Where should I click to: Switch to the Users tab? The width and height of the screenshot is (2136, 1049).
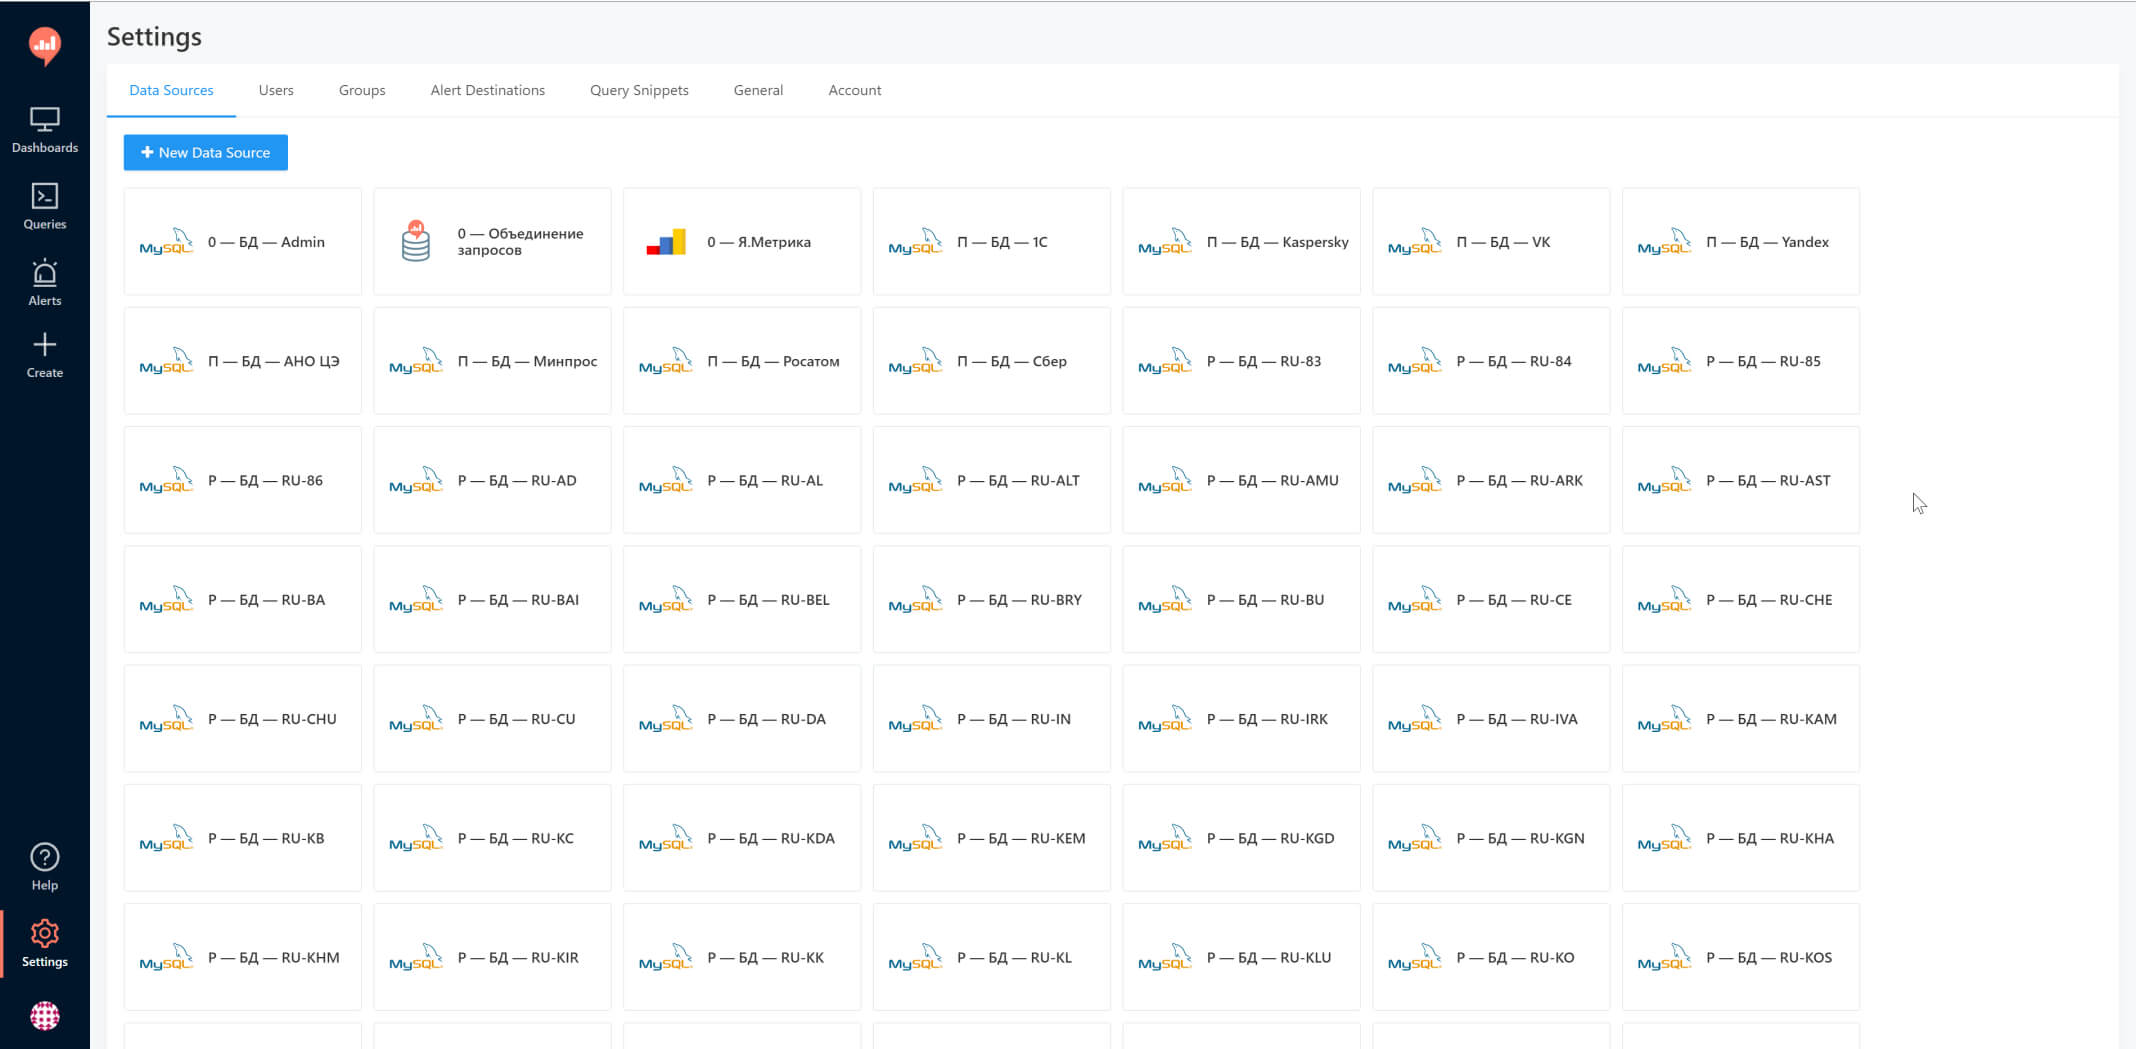tap(276, 90)
